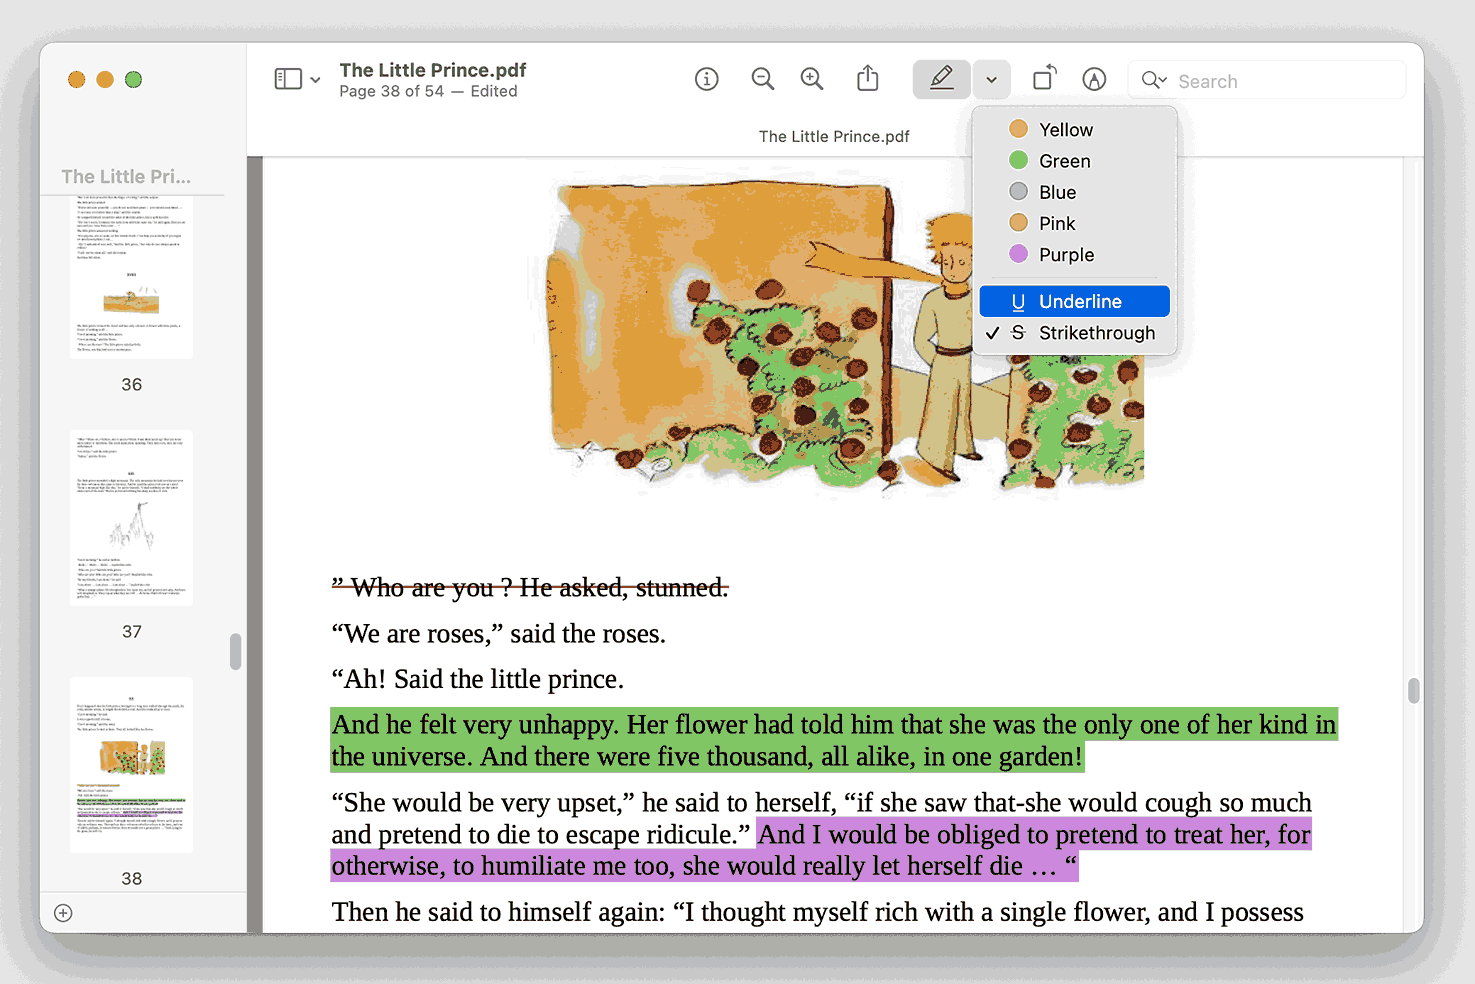Expand the sidebar display options chevron

[315, 78]
